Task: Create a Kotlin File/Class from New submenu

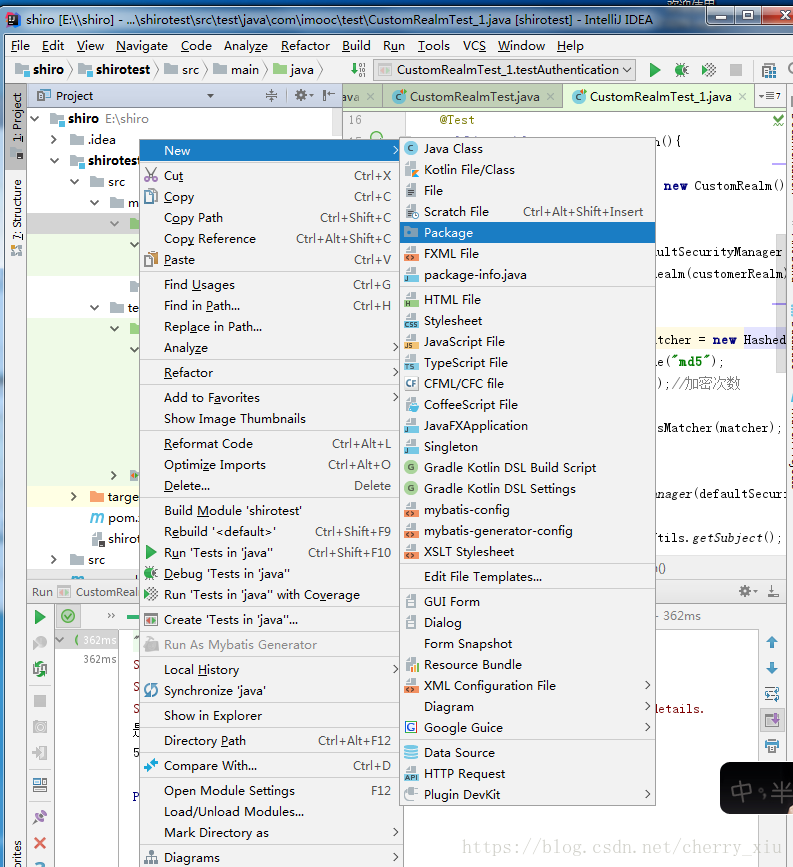Action: click(528, 170)
